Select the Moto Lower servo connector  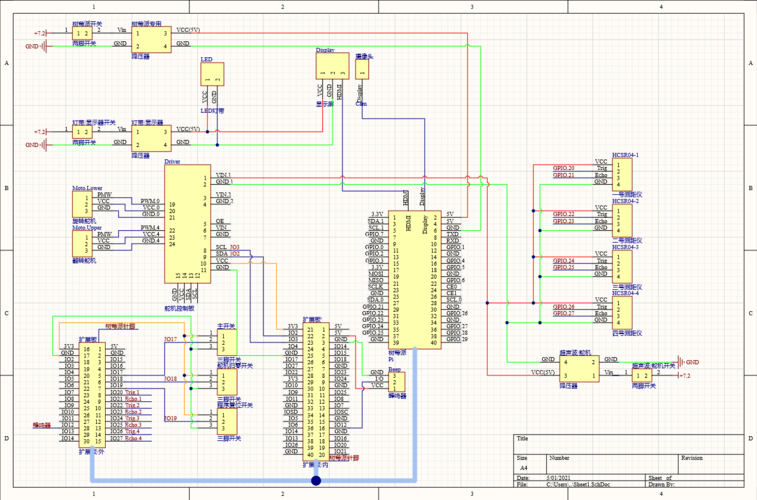[x=83, y=204]
